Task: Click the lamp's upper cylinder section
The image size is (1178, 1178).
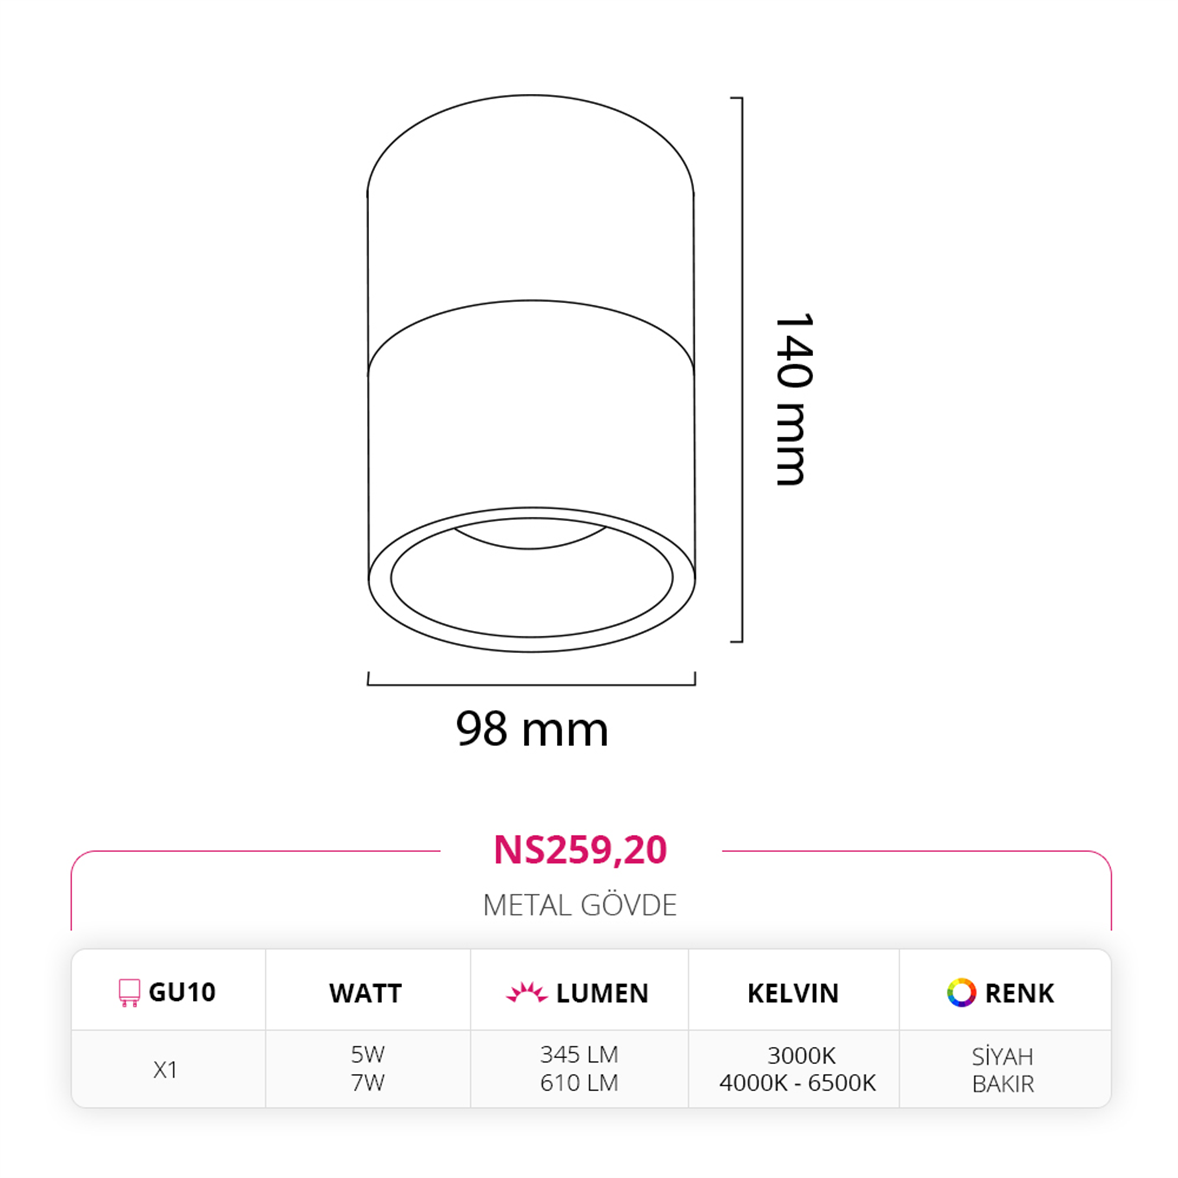Action: pos(531,233)
